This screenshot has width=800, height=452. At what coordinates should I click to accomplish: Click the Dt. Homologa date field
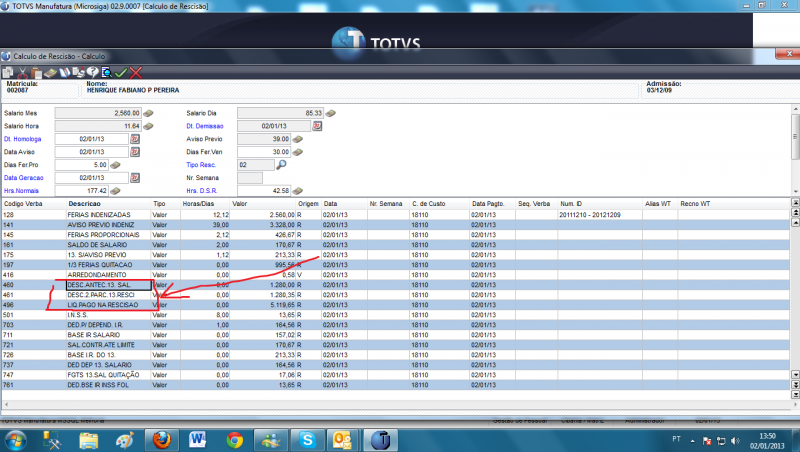[x=92, y=139]
